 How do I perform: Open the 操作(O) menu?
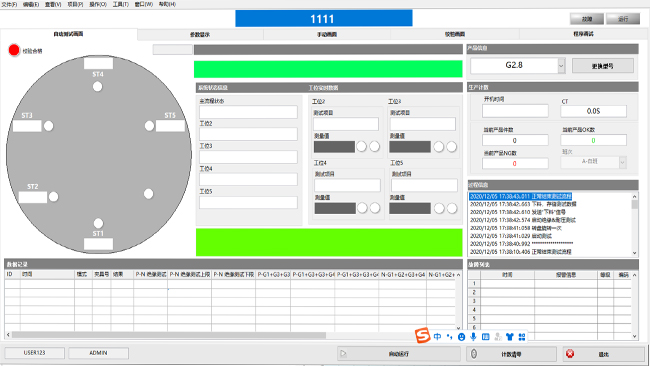[98, 4]
